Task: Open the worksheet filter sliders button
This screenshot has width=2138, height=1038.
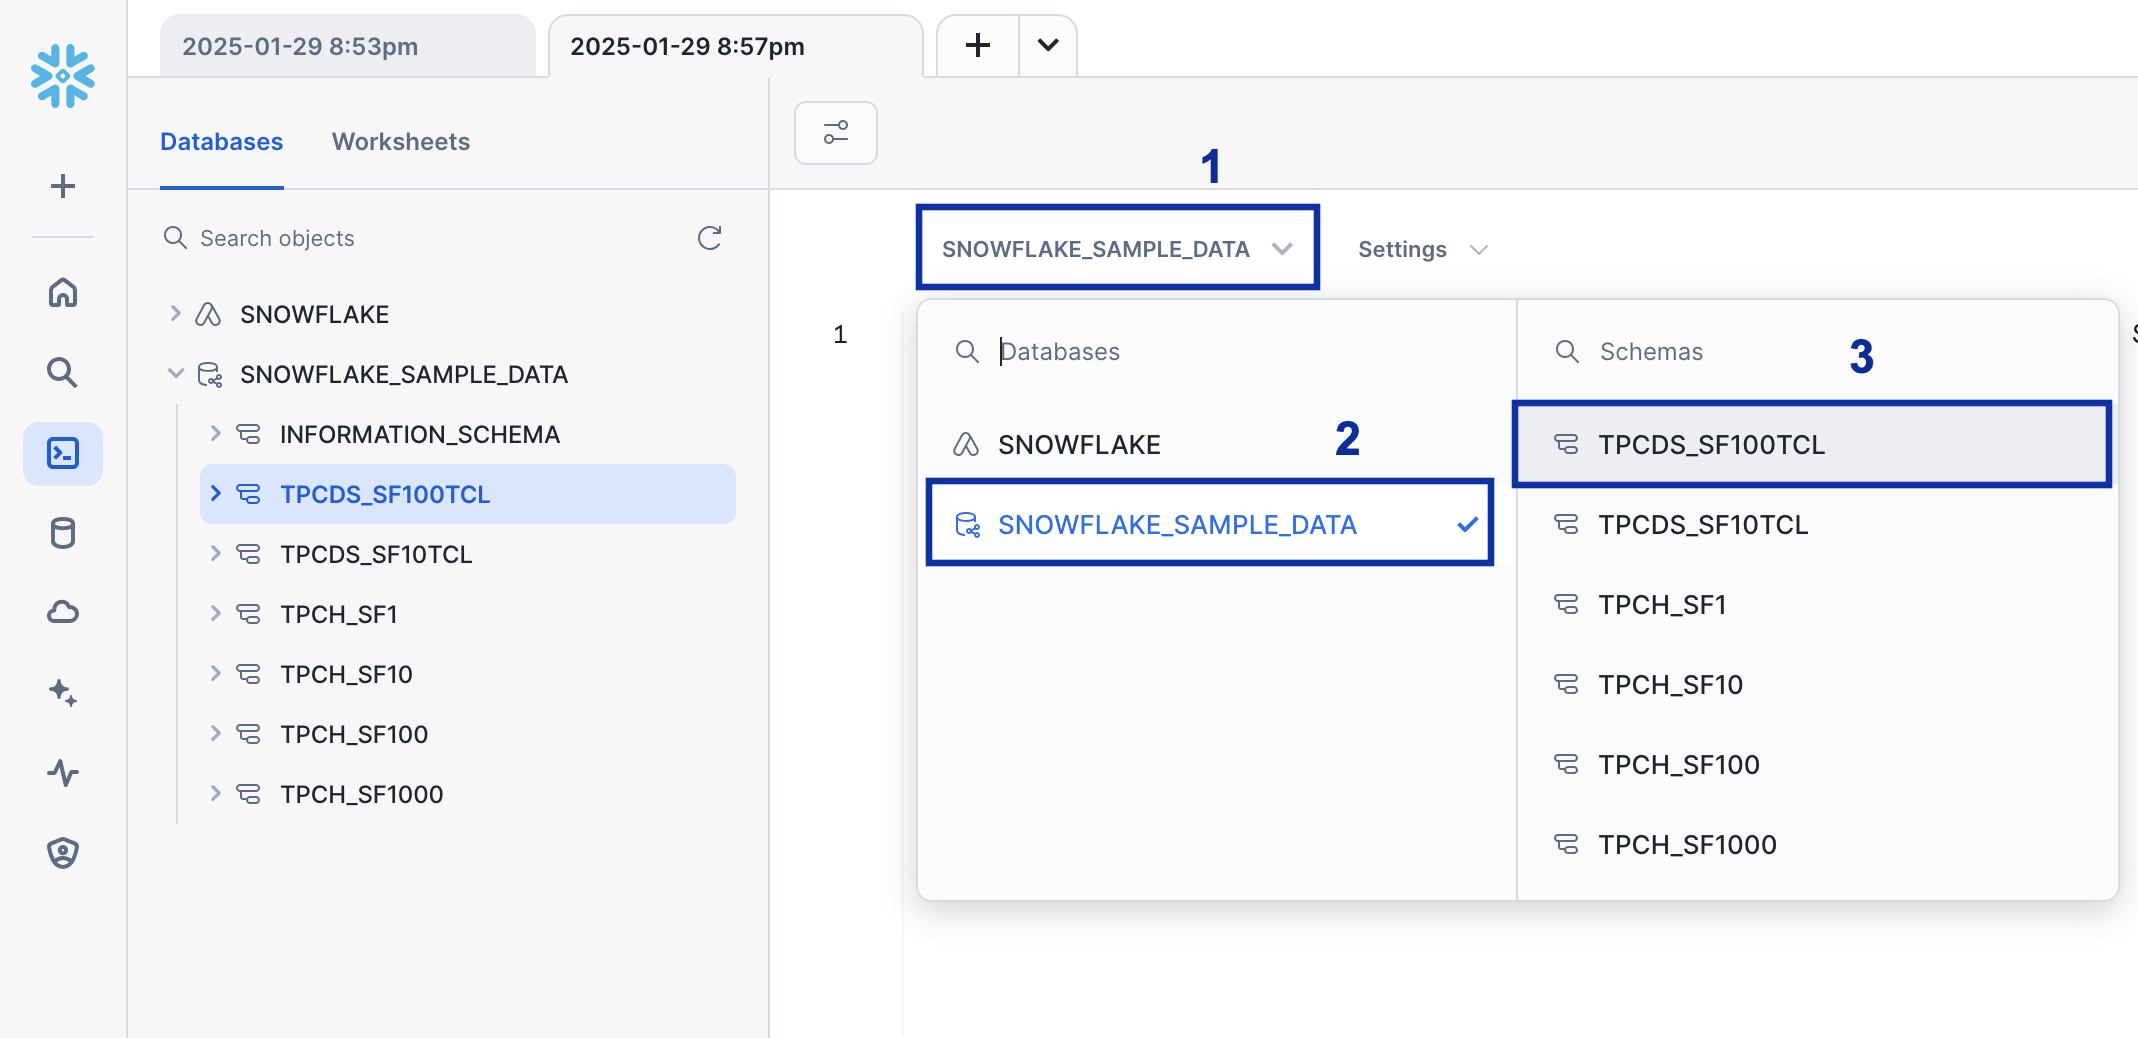Action: [836, 132]
